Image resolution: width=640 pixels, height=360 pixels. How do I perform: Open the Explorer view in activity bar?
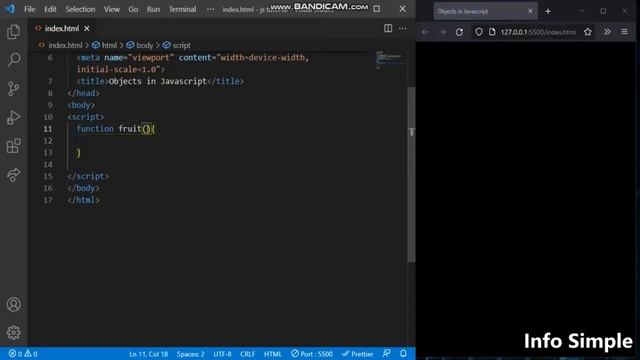pyautogui.click(x=13, y=32)
